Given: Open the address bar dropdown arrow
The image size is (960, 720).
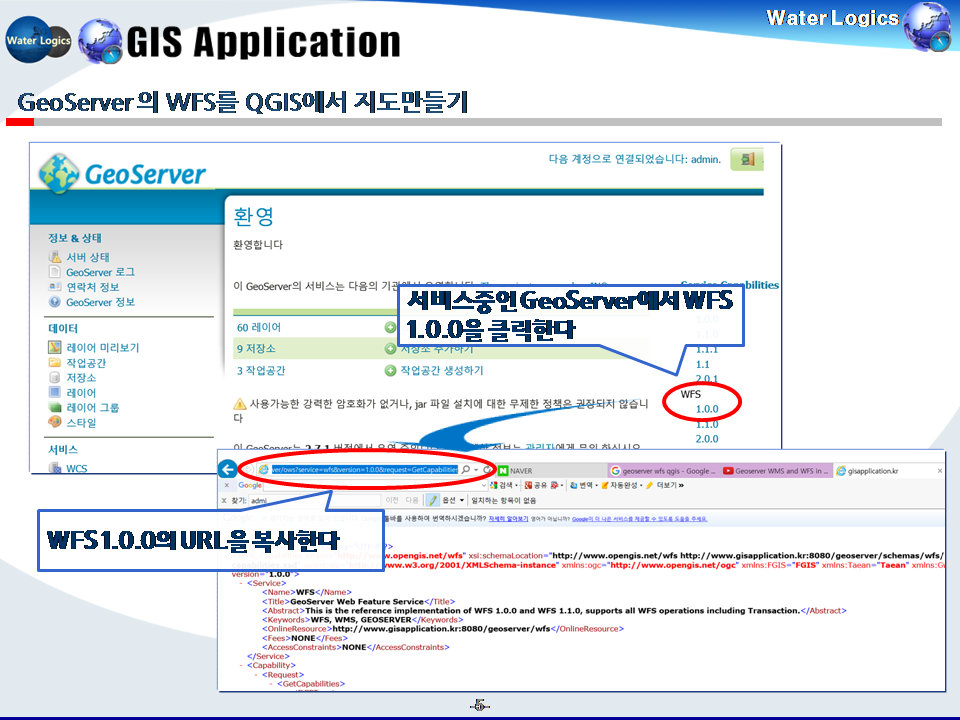Looking at the screenshot, I should coord(476,470).
